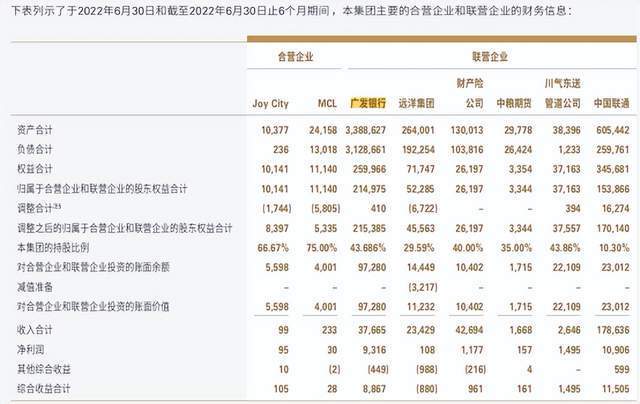Select 广发银行 total comprehensive income 8,867
This screenshot has width=640, height=404.
(374, 389)
